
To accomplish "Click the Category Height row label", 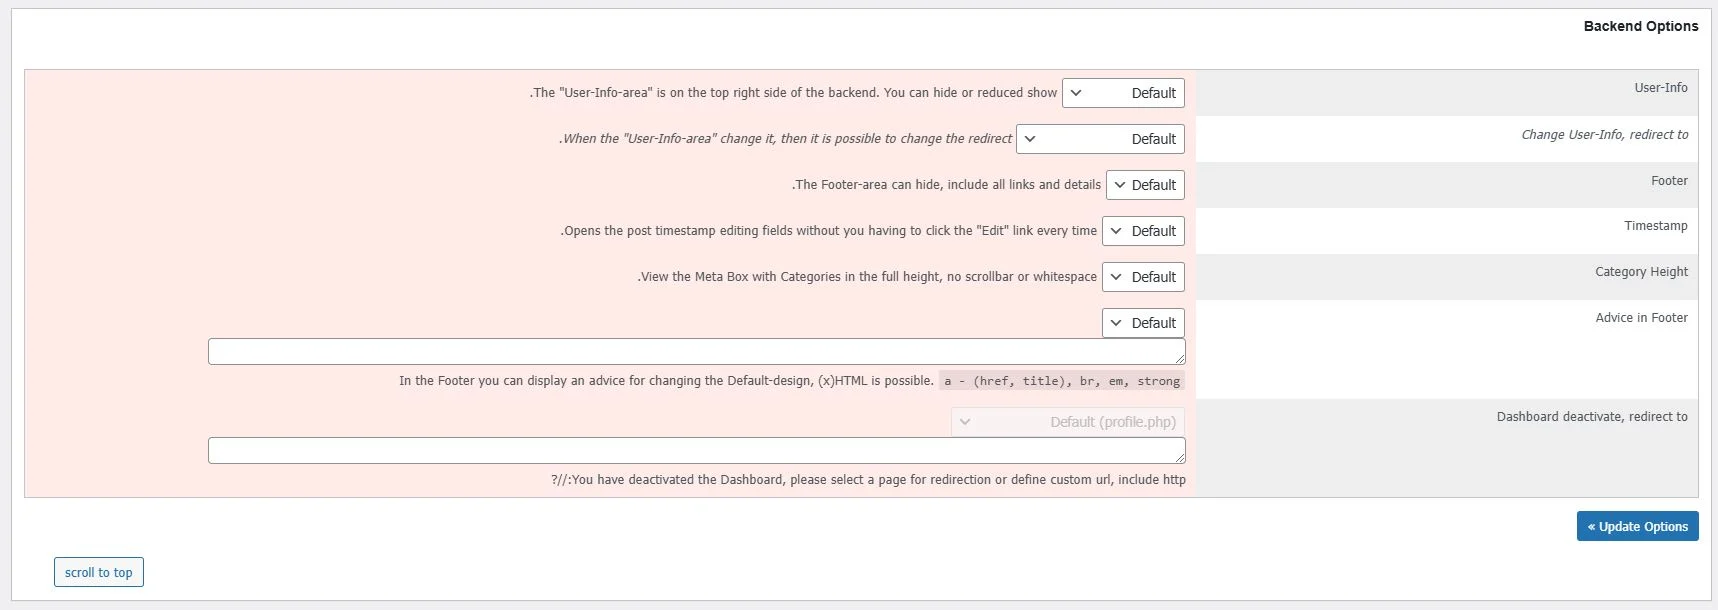I will [1641, 272].
